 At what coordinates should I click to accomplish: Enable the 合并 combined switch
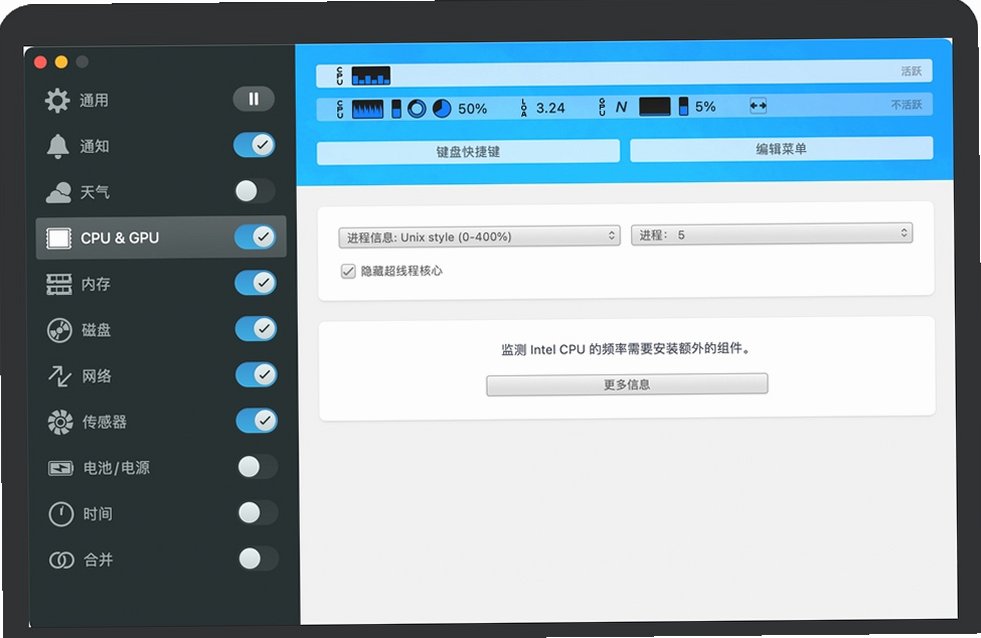(x=258, y=559)
